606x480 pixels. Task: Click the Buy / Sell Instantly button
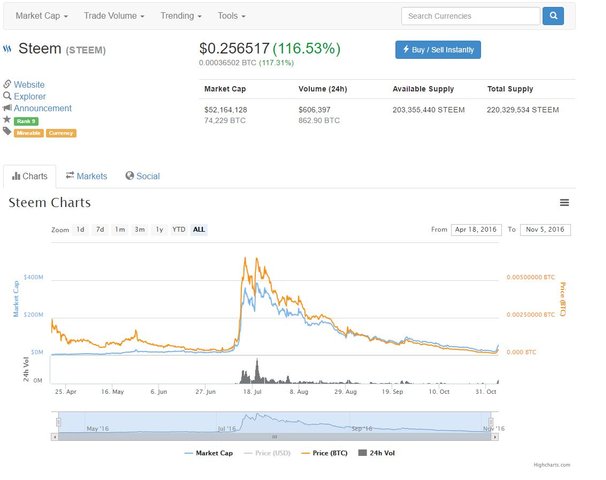(x=438, y=50)
